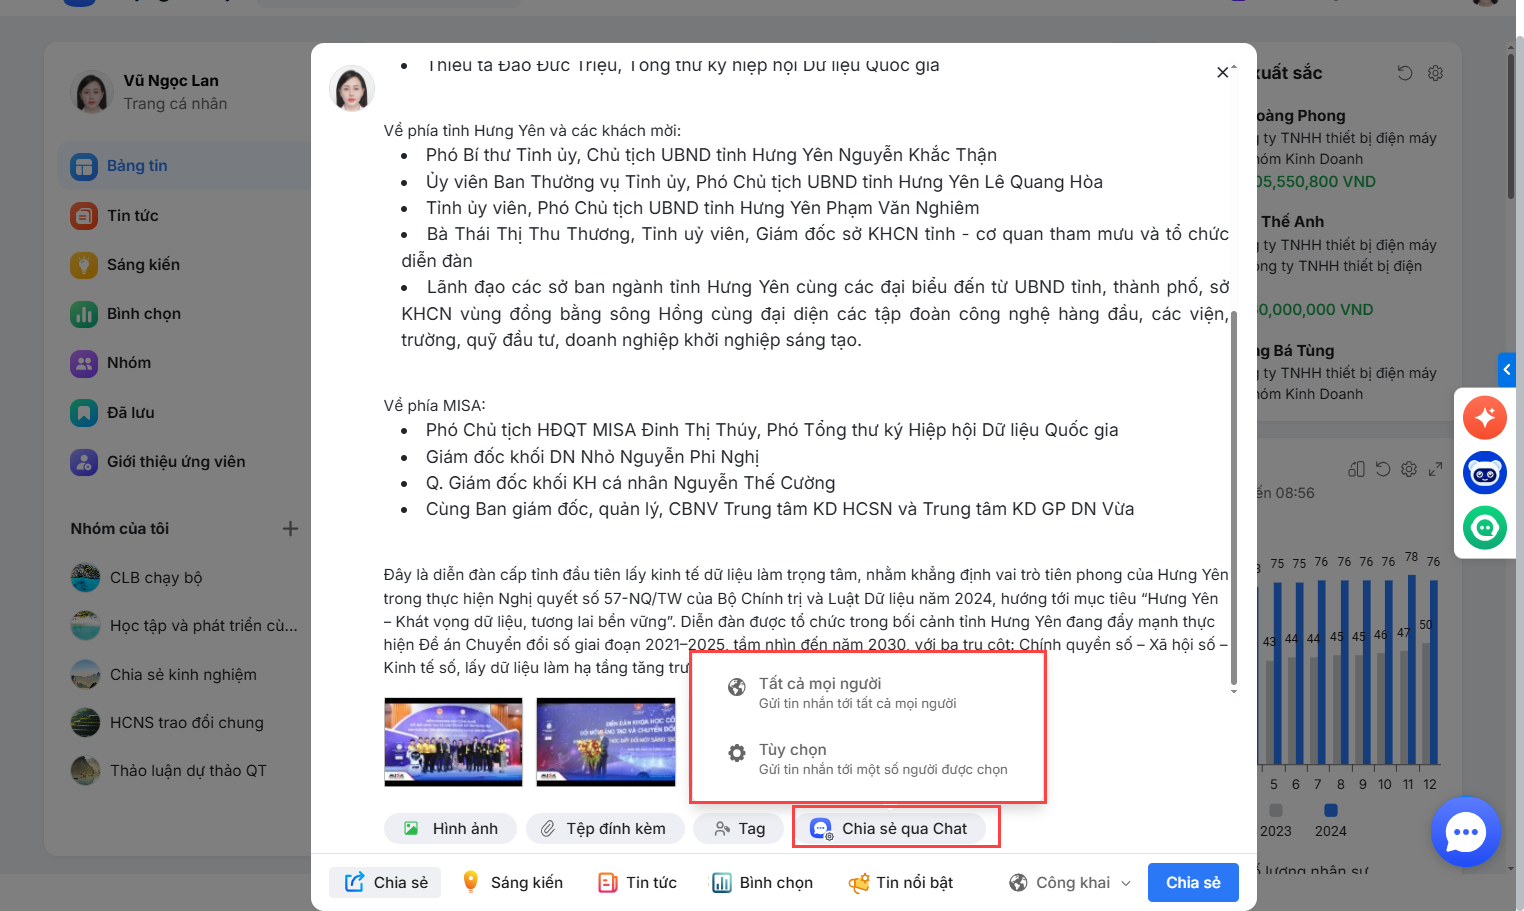Click the line starting "Cùng Ban giám đốc, quản lý"
The width and height of the screenshot is (1524, 911).
tap(780, 509)
